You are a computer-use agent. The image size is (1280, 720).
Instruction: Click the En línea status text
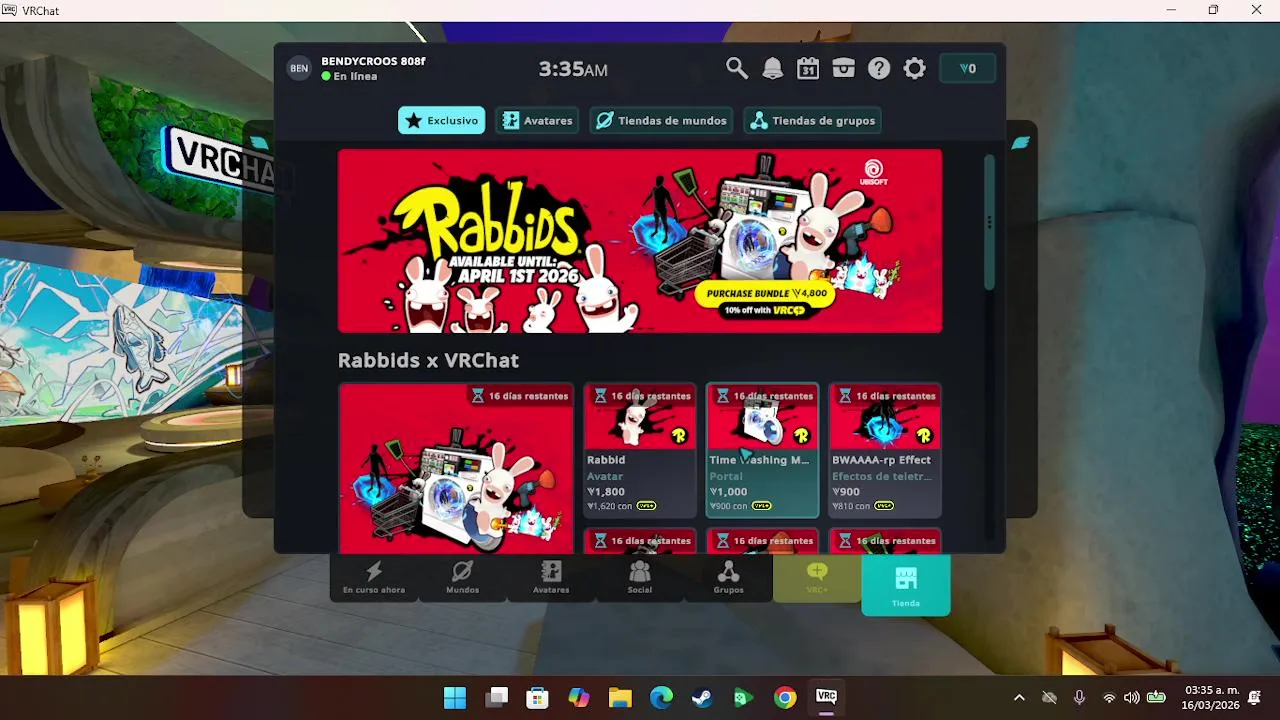(x=355, y=76)
